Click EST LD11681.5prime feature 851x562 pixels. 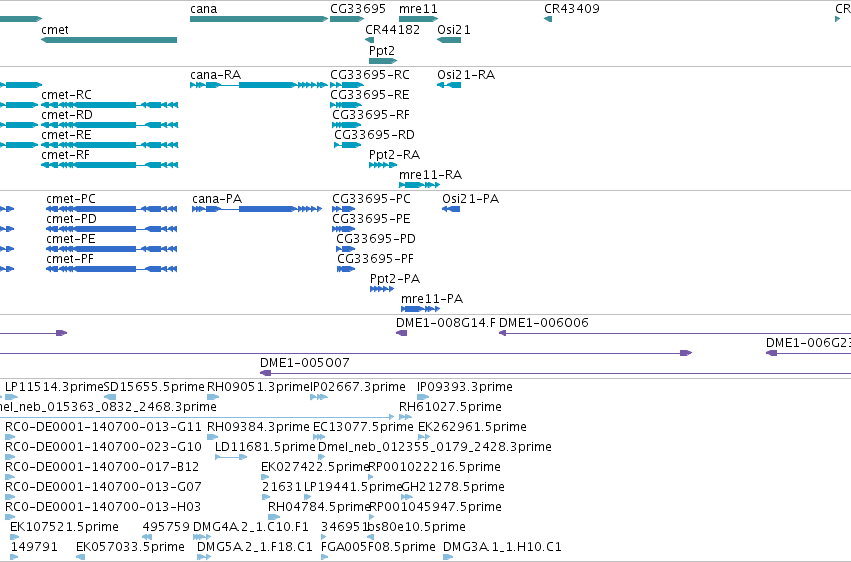(231, 457)
